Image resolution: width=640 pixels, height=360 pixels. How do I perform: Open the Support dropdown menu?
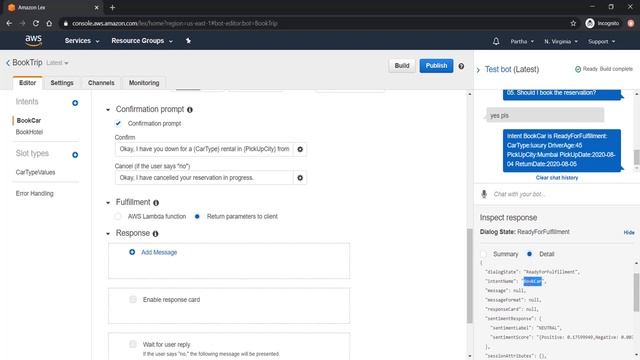(601, 42)
